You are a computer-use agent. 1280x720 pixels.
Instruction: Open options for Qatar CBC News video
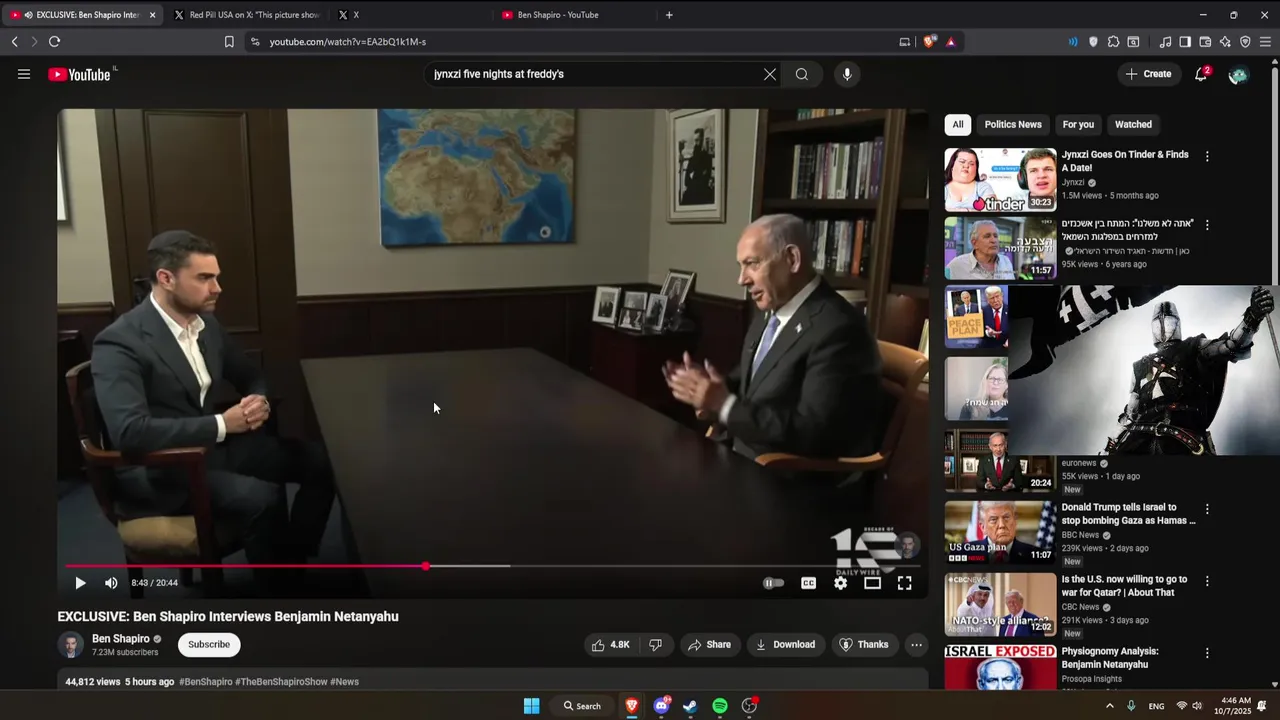tap(1207, 581)
